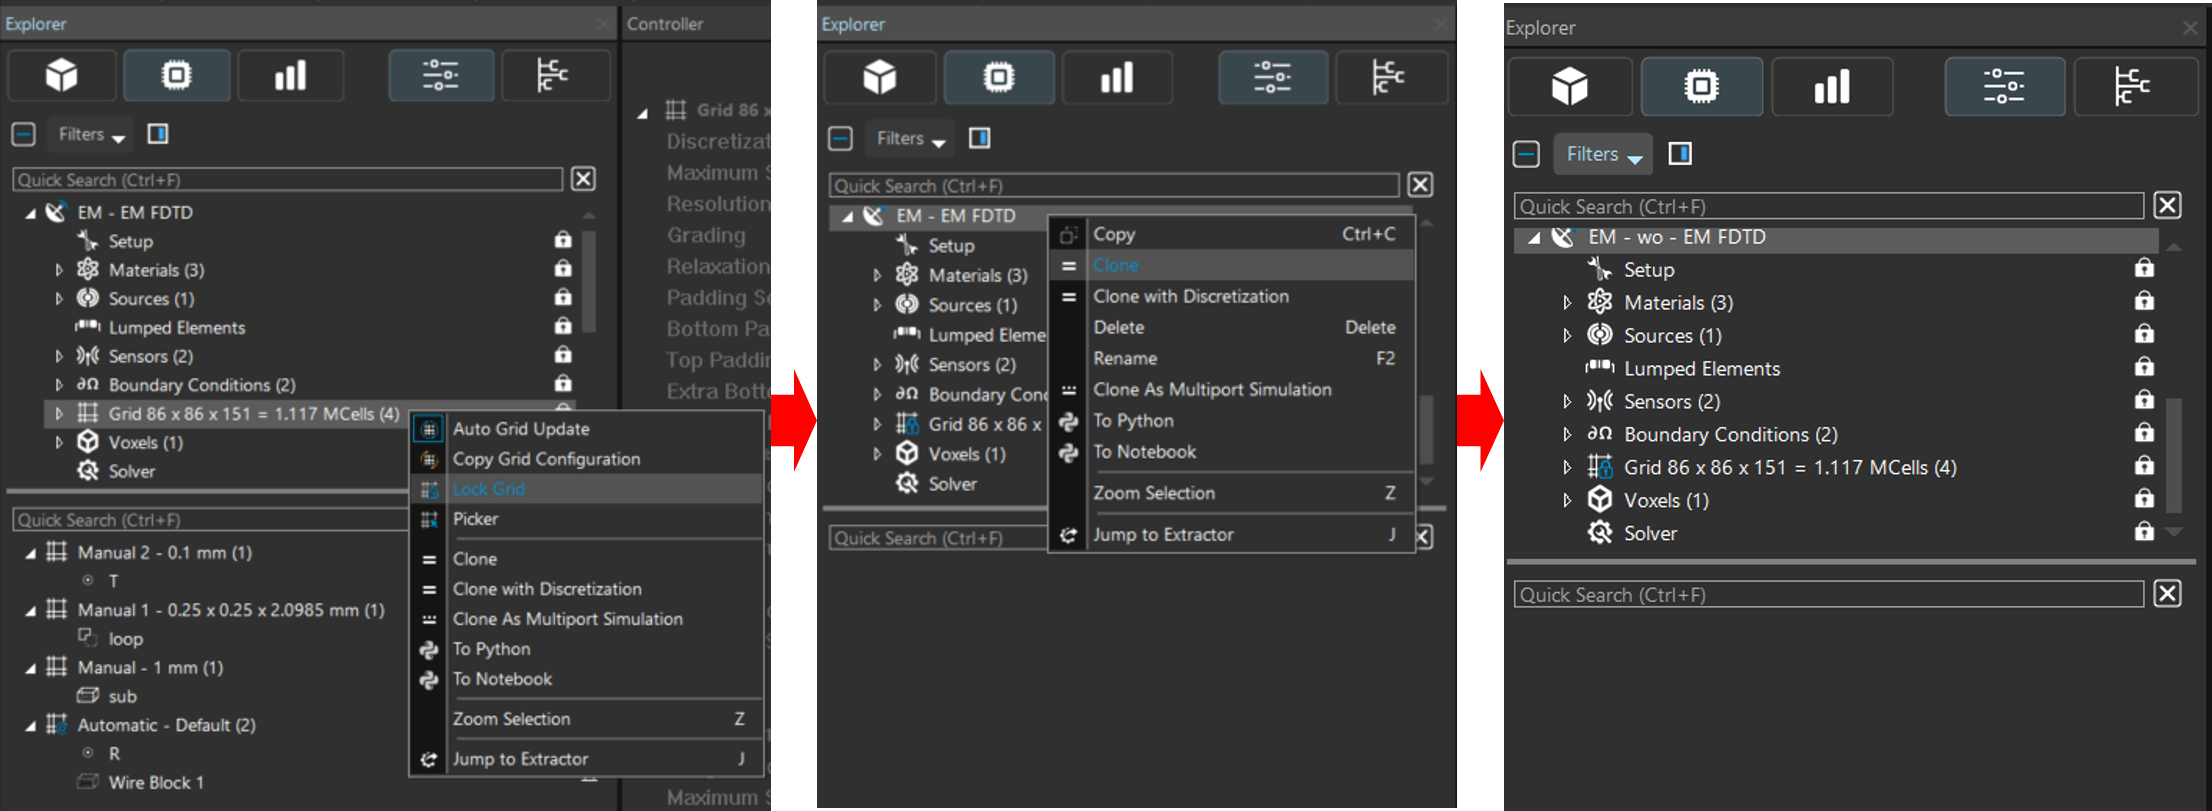The height and width of the screenshot is (811, 2212).
Task: Collapse Manual 1 - 0.25 x 0.25 x 2.0985 mm group
Action: (x=31, y=611)
